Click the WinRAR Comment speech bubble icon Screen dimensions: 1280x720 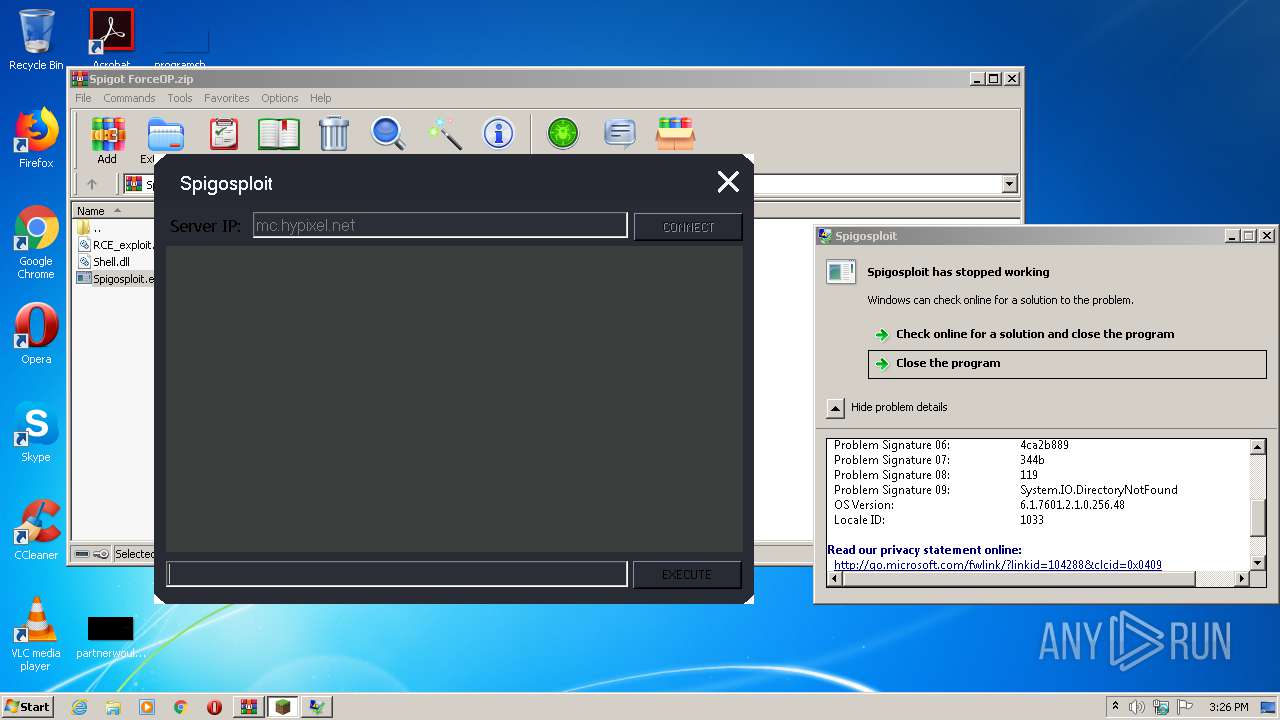[620, 133]
